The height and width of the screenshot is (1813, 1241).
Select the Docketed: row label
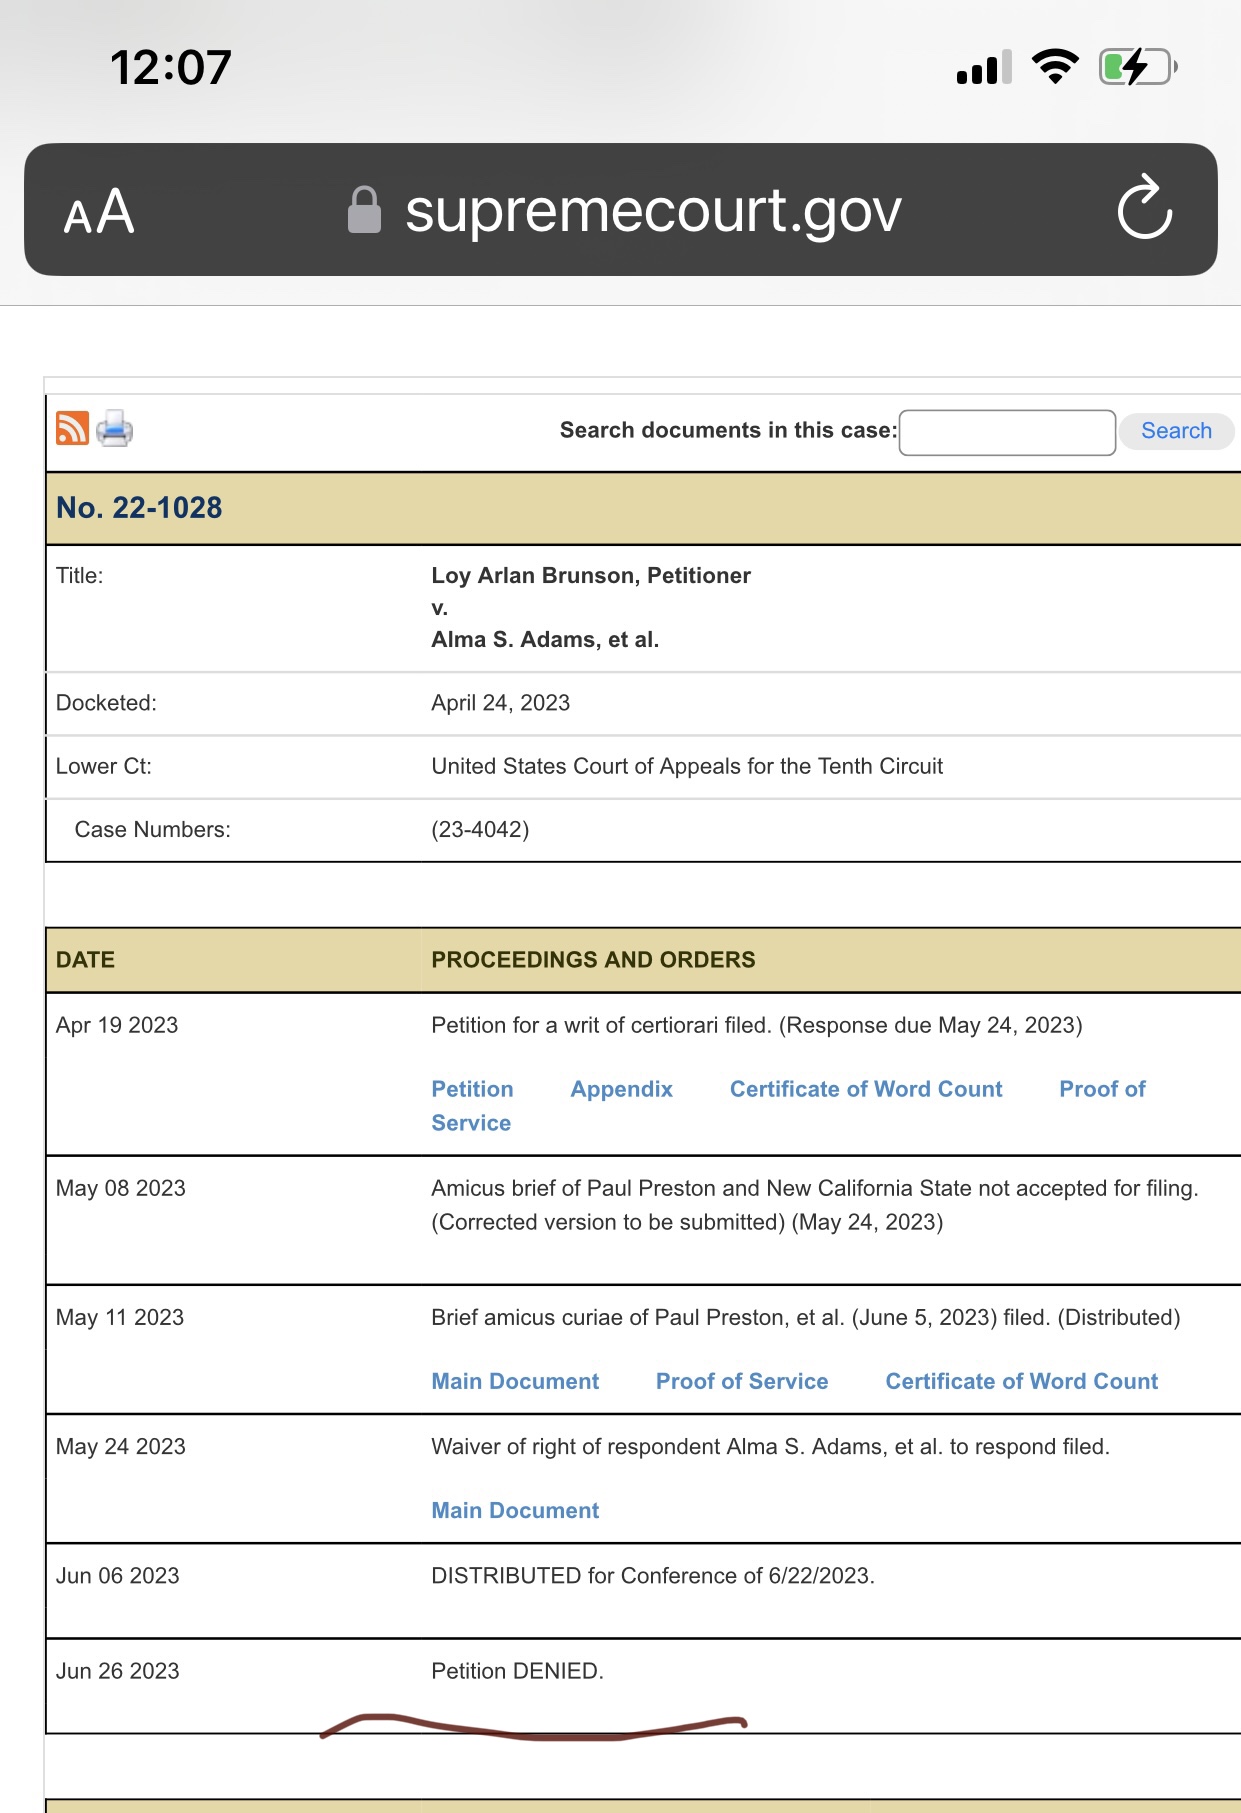106,703
